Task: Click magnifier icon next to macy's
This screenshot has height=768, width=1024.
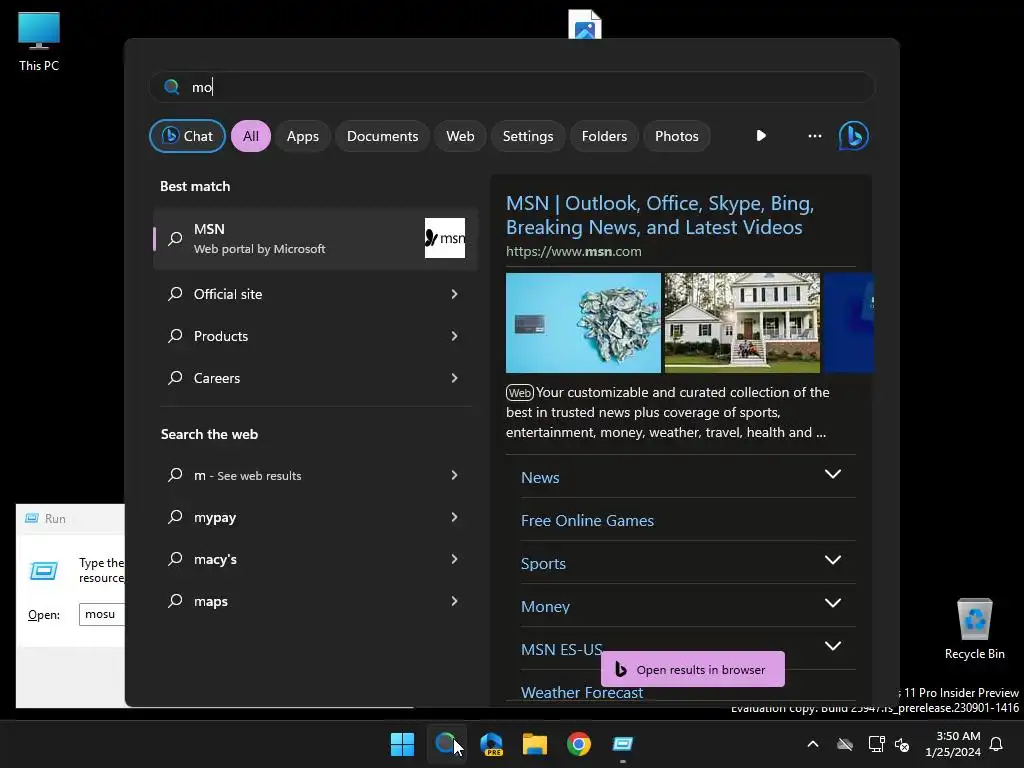Action: click(175, 559)
